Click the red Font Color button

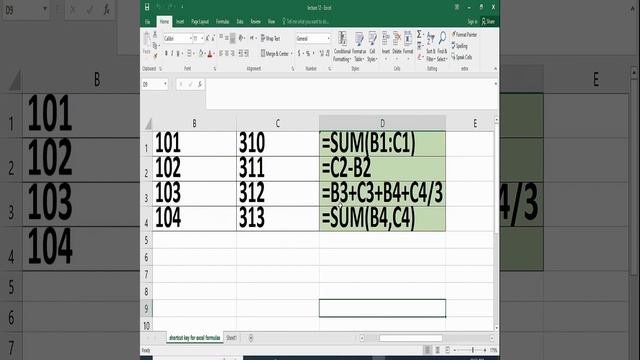pos(210,54)
